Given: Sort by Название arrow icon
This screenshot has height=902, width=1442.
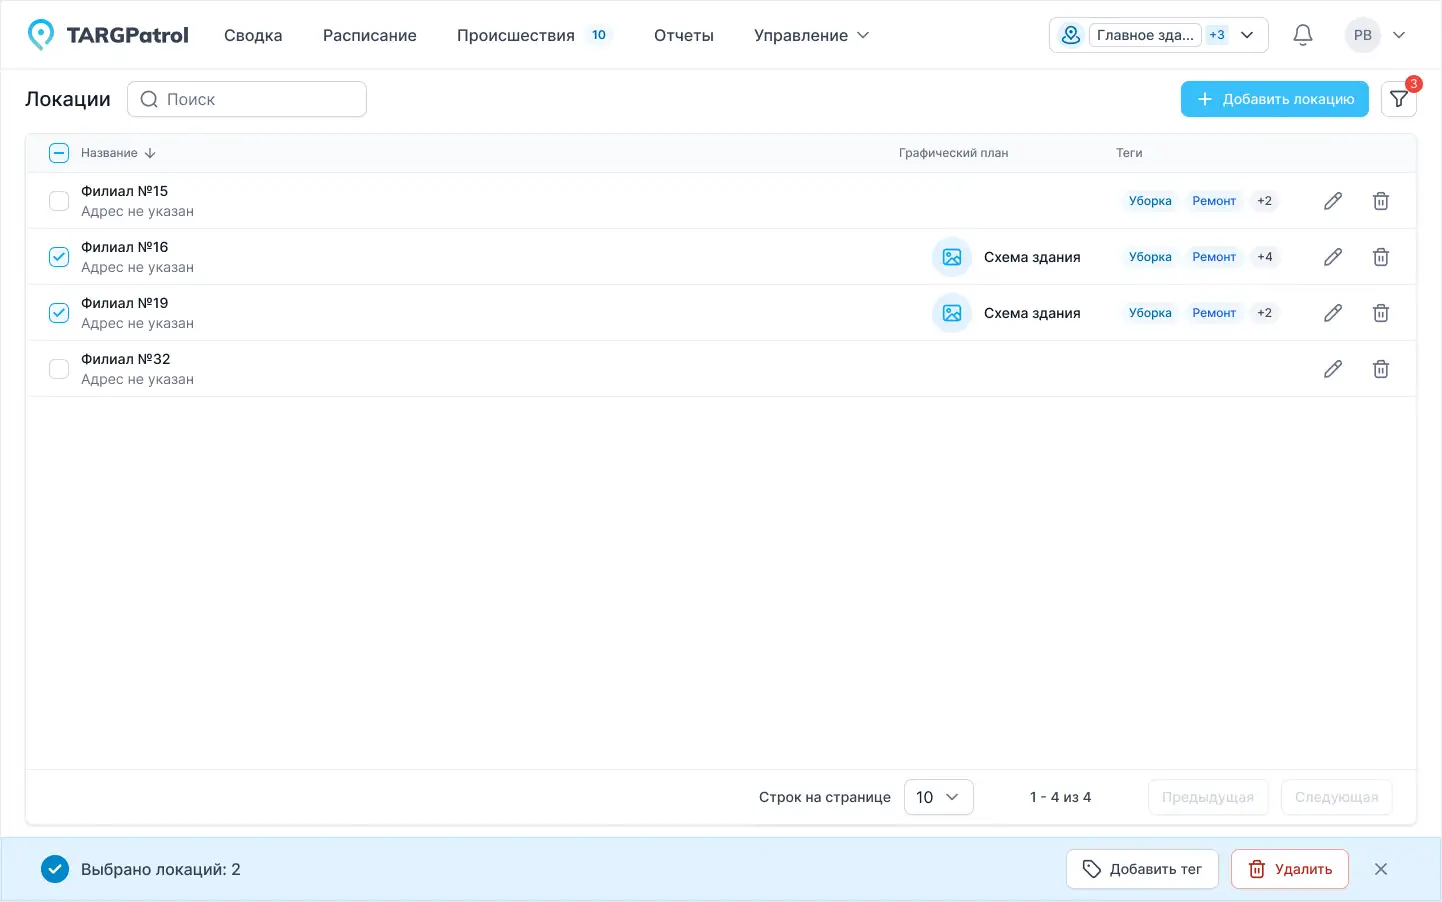Looking at the screenshot, I should pyautogui.click(x=150, y=153).
